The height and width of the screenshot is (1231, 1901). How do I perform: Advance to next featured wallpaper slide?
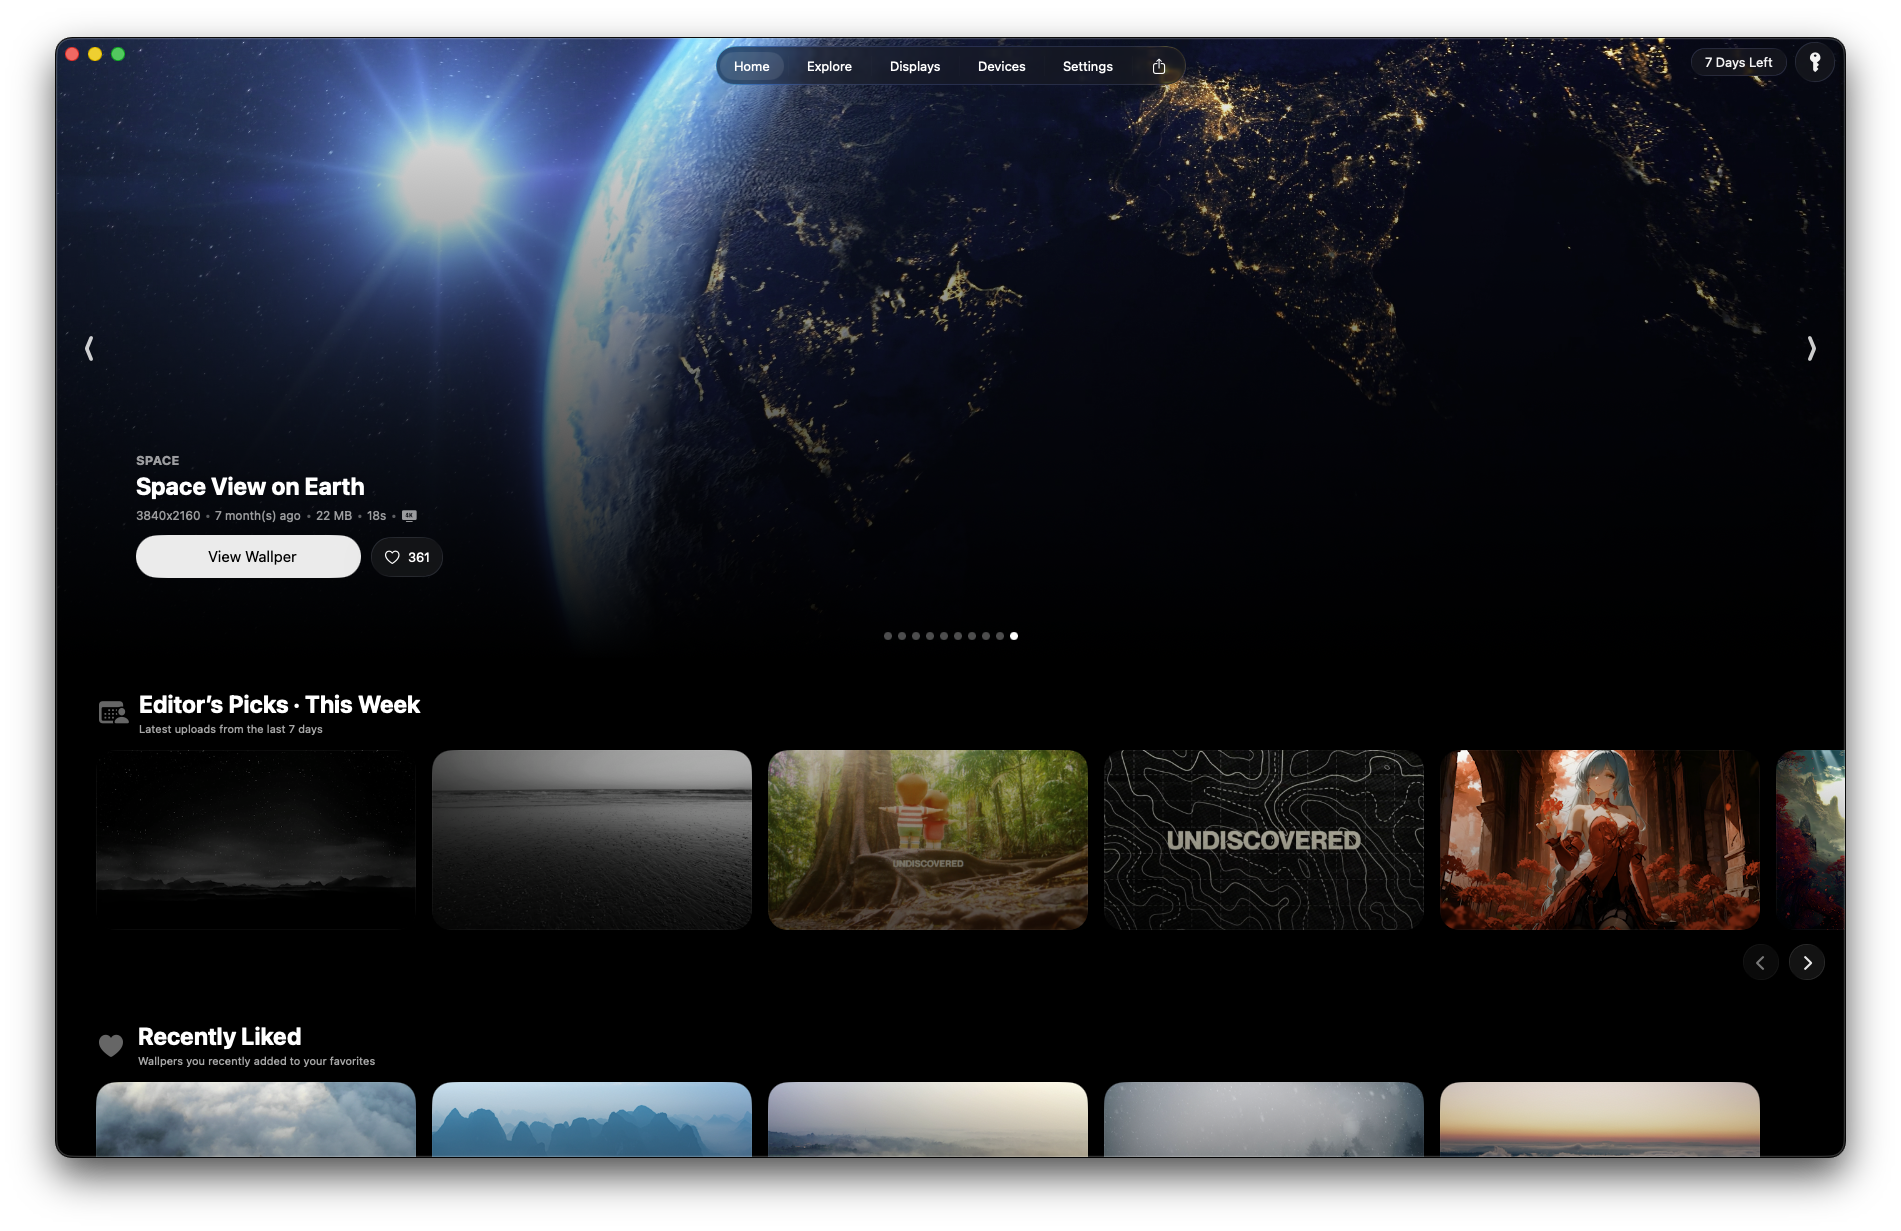[1811, 348]
